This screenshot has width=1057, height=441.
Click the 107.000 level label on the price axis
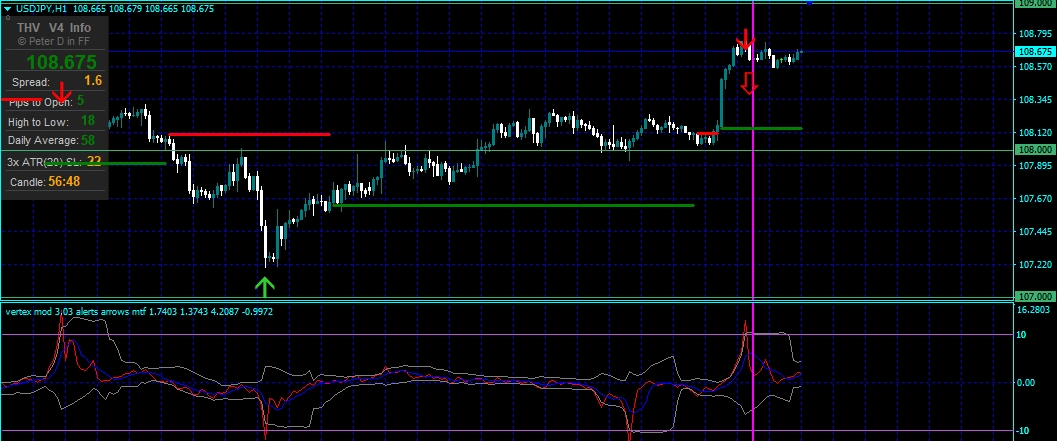pos(1035,297)
